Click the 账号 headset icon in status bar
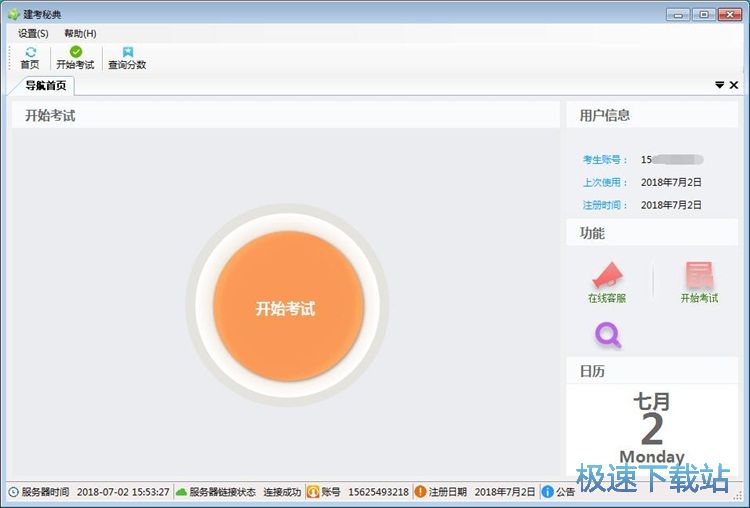Viewport: 750px width, 508px height. [313, 491]
